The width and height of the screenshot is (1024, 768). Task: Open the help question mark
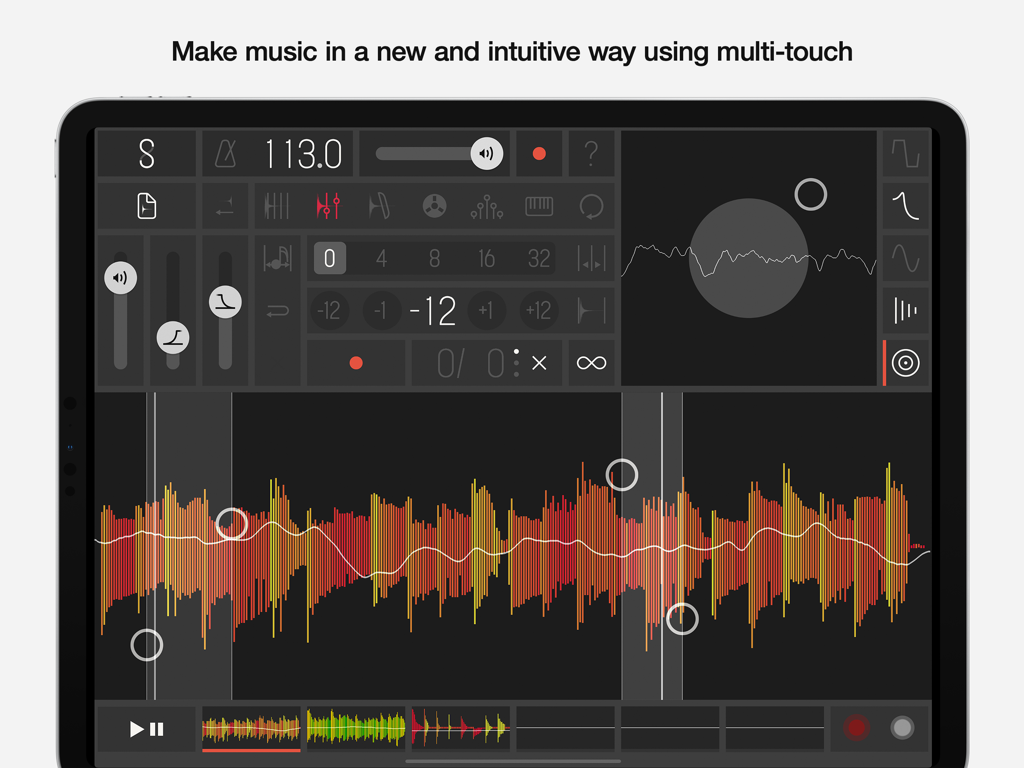(591, 154)
